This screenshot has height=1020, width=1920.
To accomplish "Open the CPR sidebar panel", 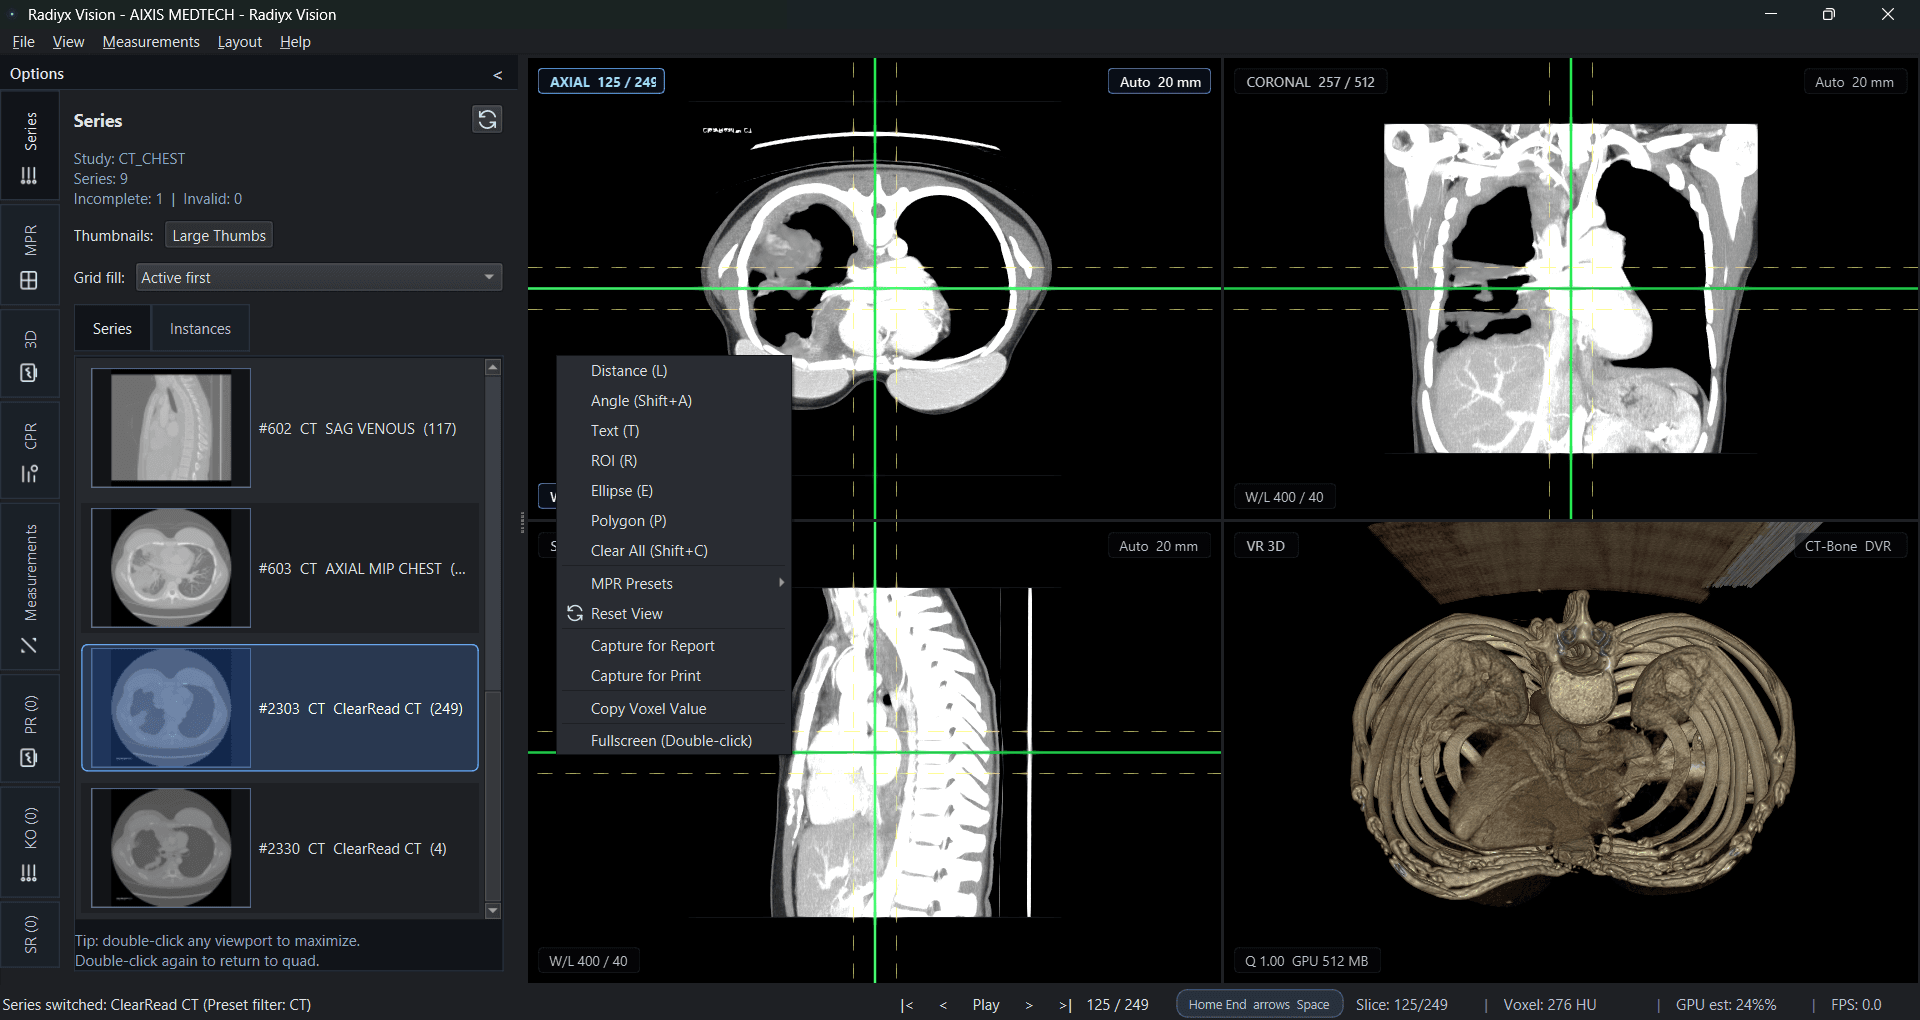I will coord(30,452).
